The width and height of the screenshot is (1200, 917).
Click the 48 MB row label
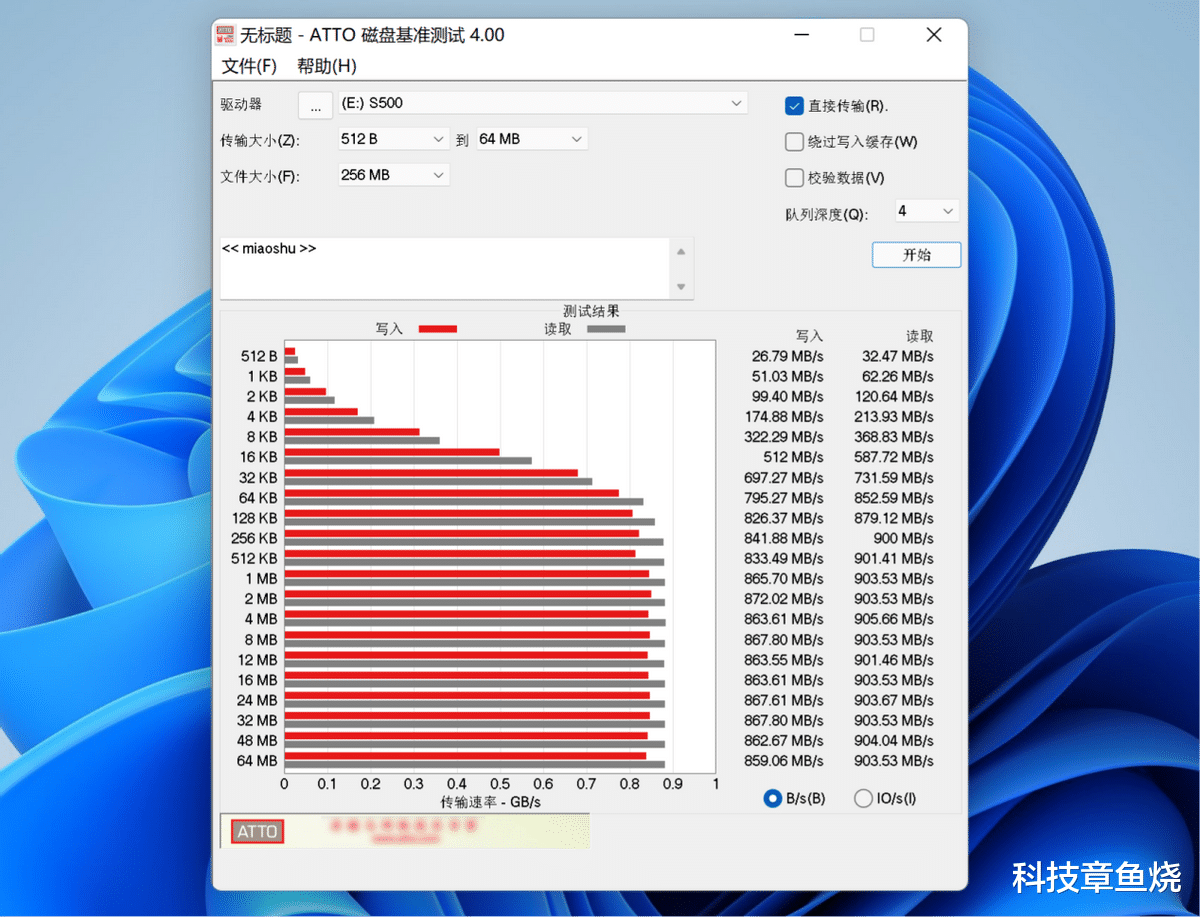coord(257,741)
